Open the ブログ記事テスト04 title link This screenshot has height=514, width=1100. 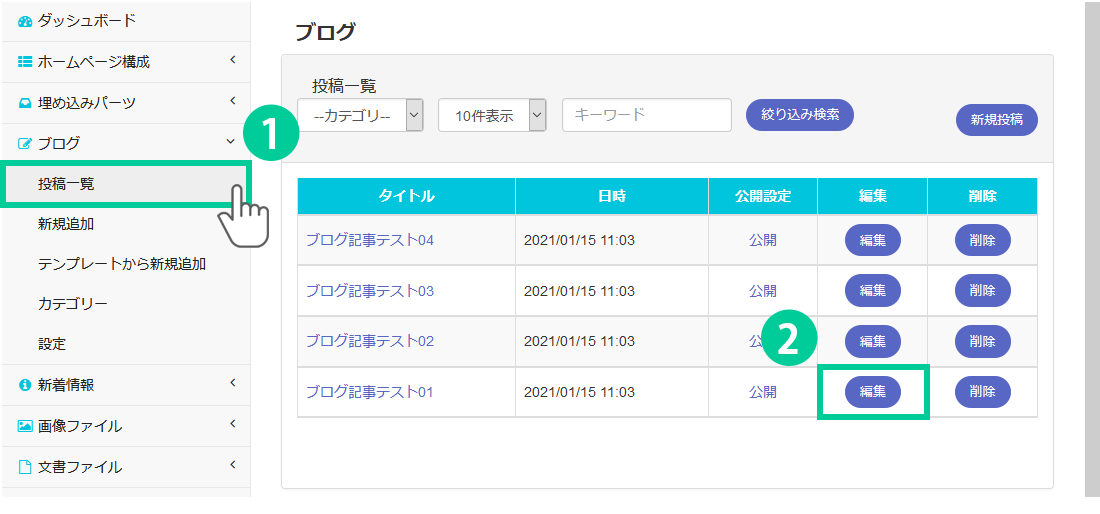pos(369,240)
